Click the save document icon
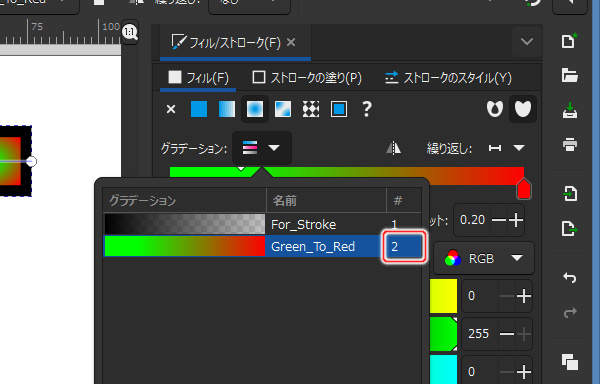The height and width of the screenshot is (384, 600). 569,110
